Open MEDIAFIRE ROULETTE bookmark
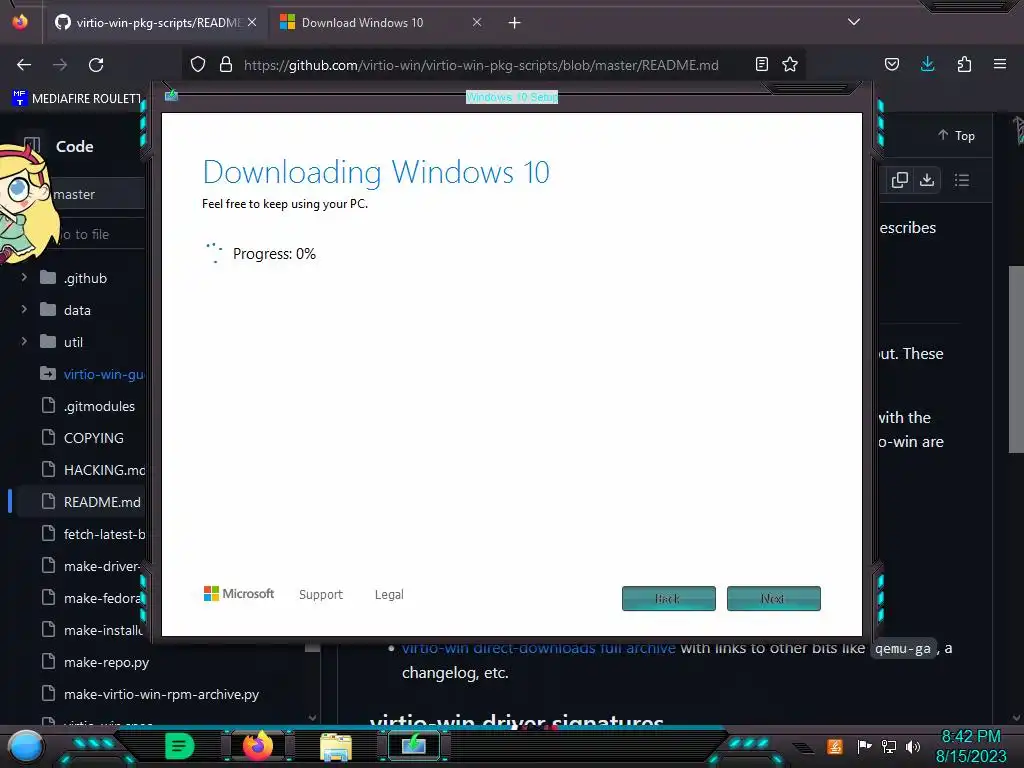Screen dimensions: 1024x768 pyautogui.click(x=76, y=99)
